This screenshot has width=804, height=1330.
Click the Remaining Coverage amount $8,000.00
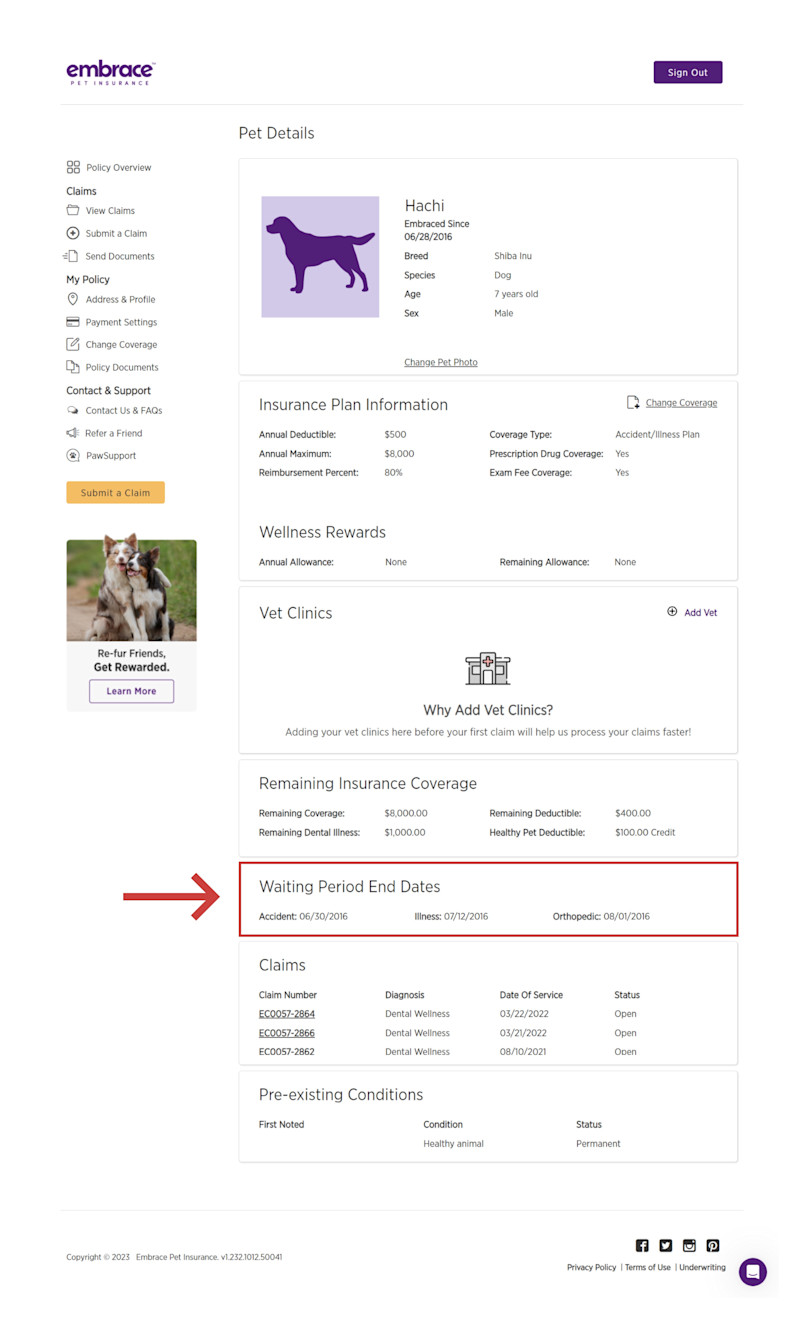[x=406, y=814]
